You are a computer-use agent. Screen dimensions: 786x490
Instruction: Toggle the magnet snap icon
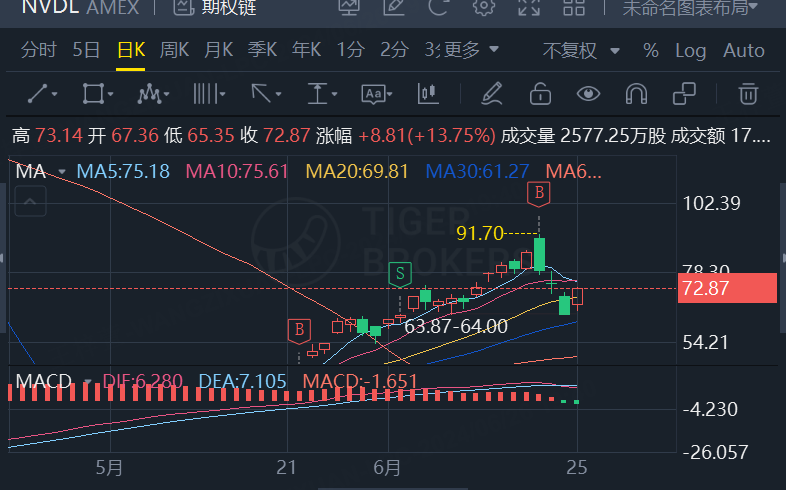click(636, 94)
